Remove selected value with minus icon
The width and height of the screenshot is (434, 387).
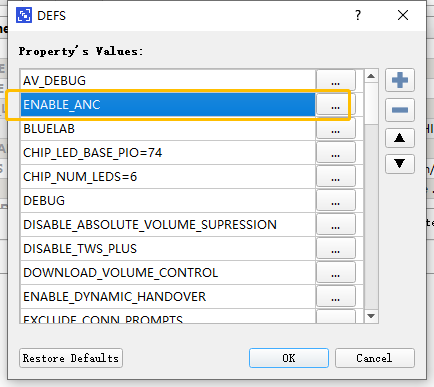click(400, 110)
